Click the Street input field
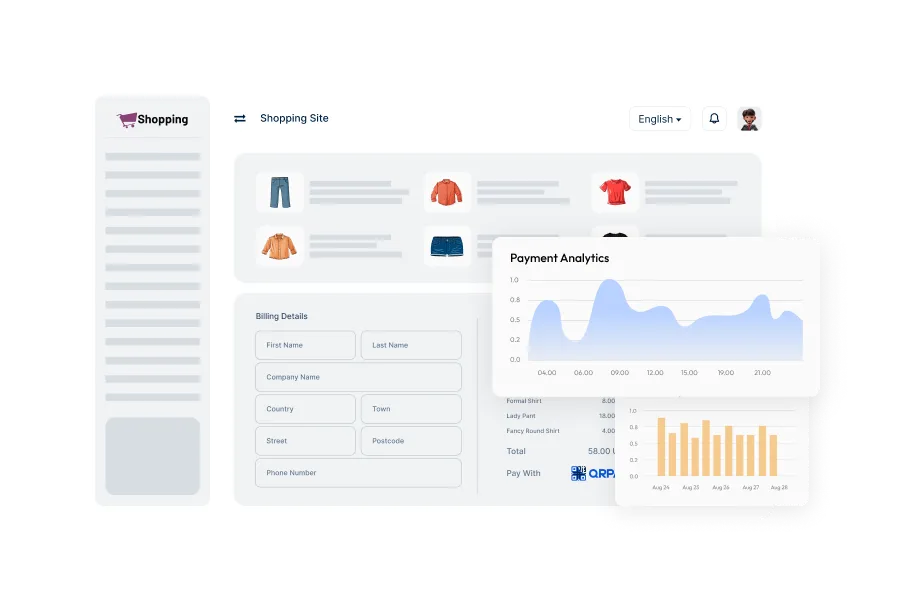Screen dimensions: 900x600 click(305, 441)
